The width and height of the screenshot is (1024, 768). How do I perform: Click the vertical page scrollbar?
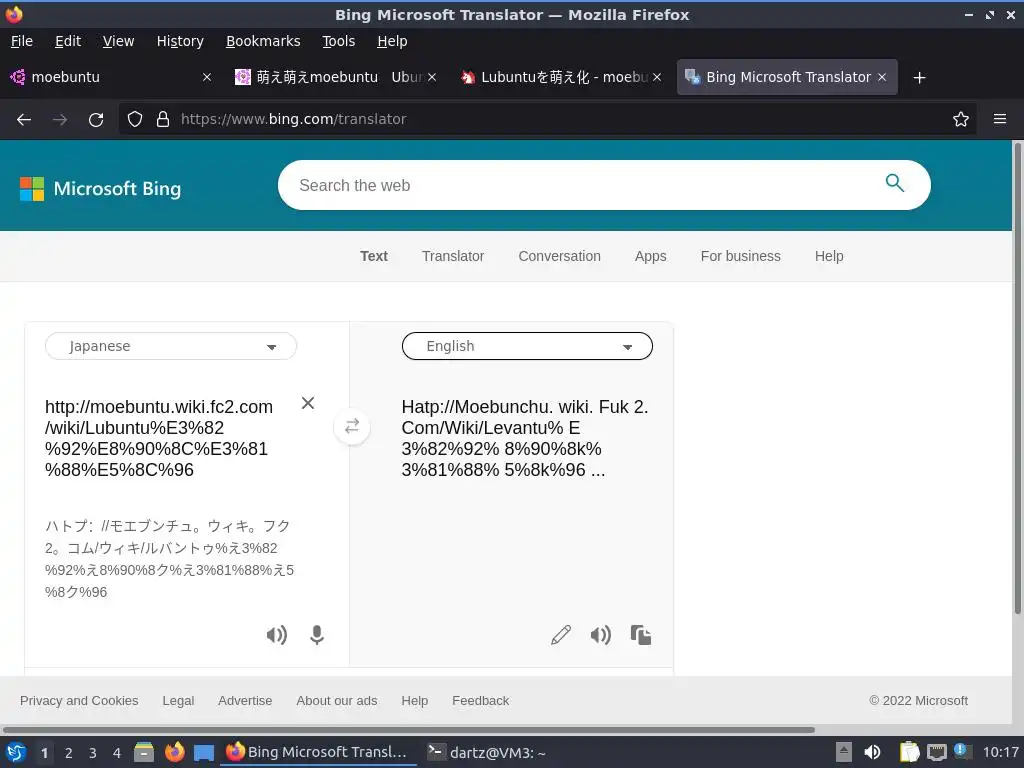pyautogui.click(x=1017, y=379)
